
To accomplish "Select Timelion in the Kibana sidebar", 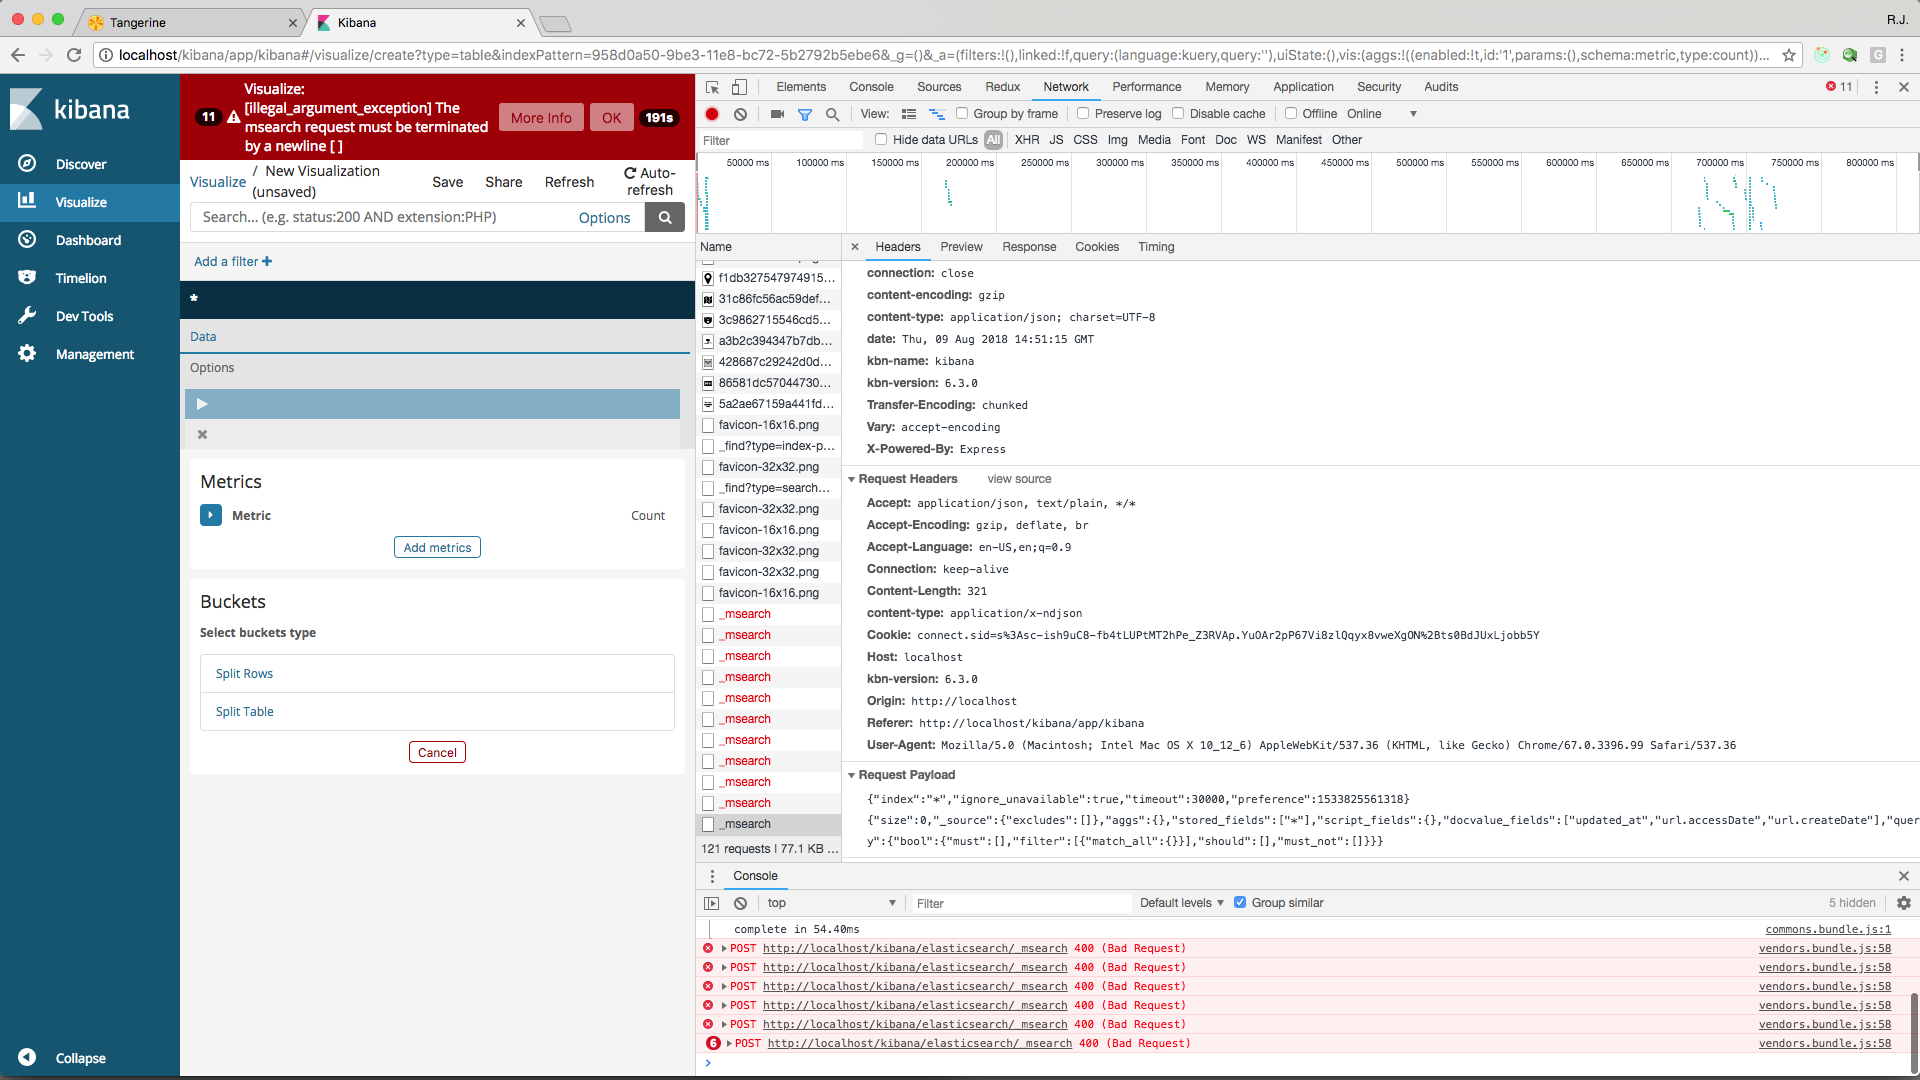I will (82, 277).
